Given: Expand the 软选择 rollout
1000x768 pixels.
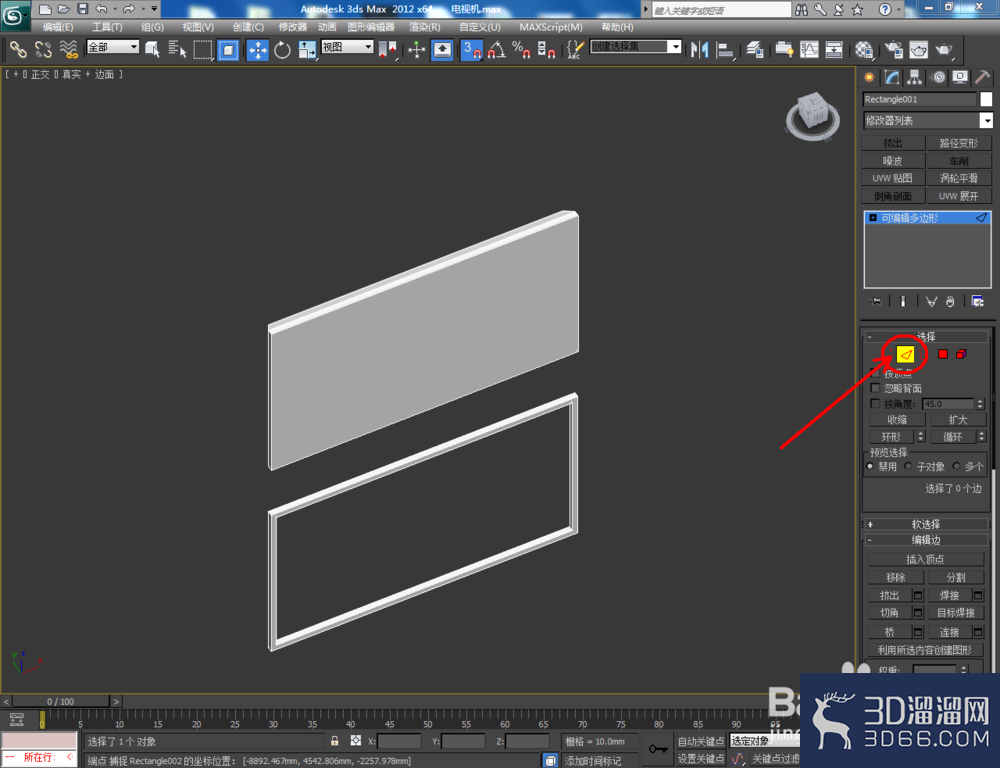Looking at the screenshot, I should [x=926, y=524].
